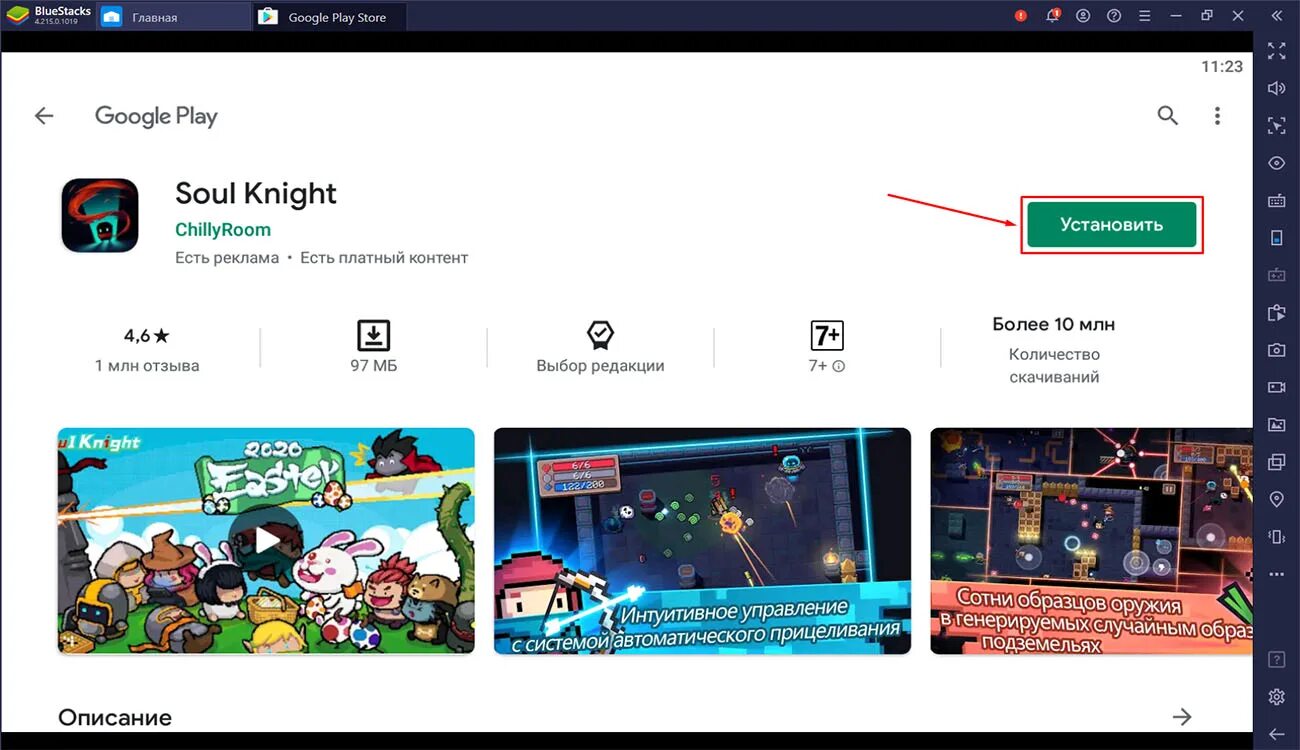Open the media folder sidebar icon

coord(1276,425)
